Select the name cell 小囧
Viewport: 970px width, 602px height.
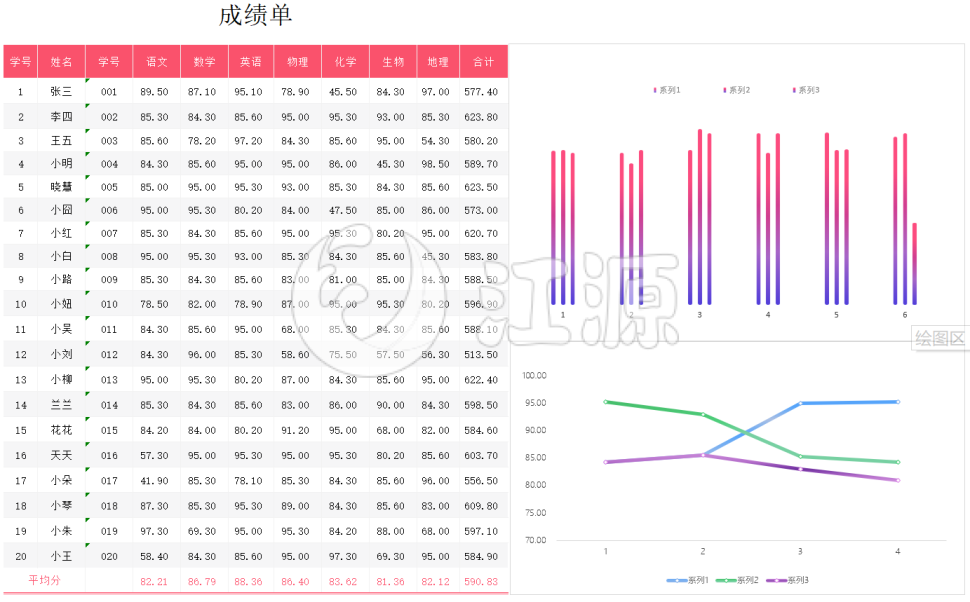coord(61,210)
